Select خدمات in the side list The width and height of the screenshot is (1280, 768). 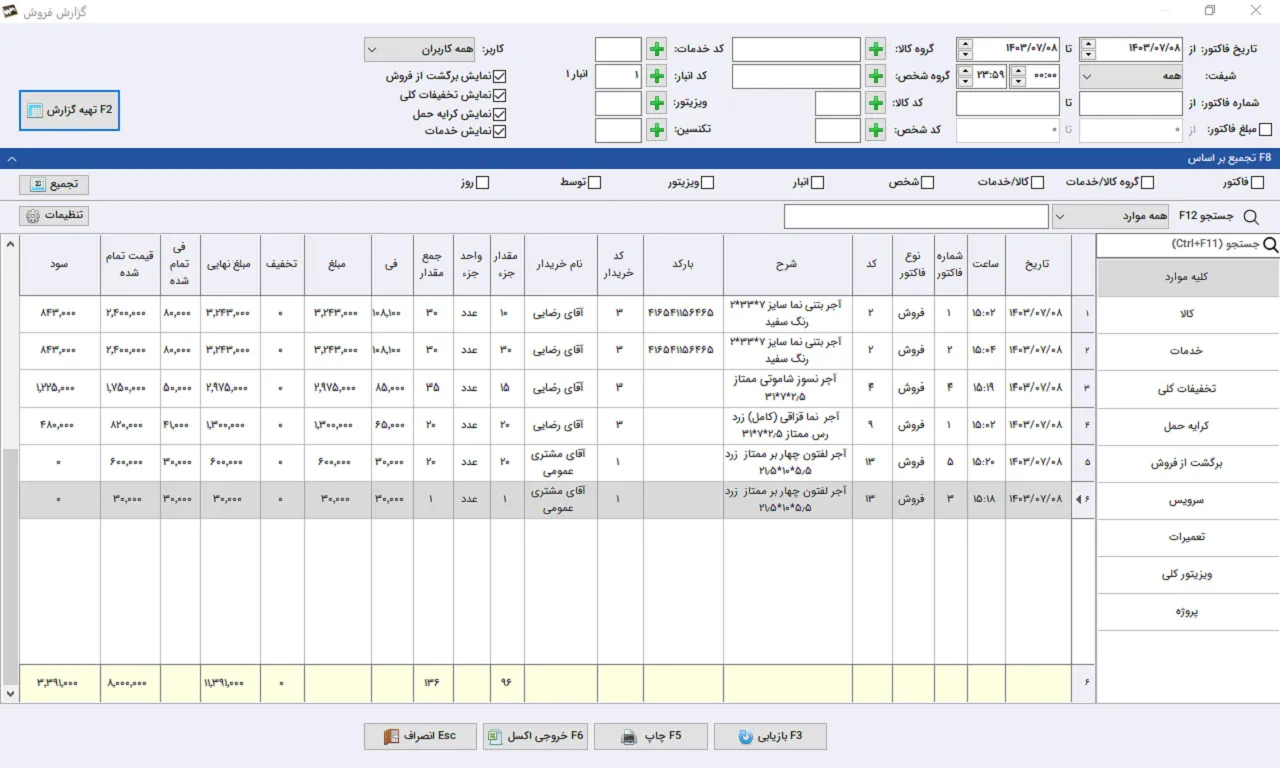(x=1188, y=351)
